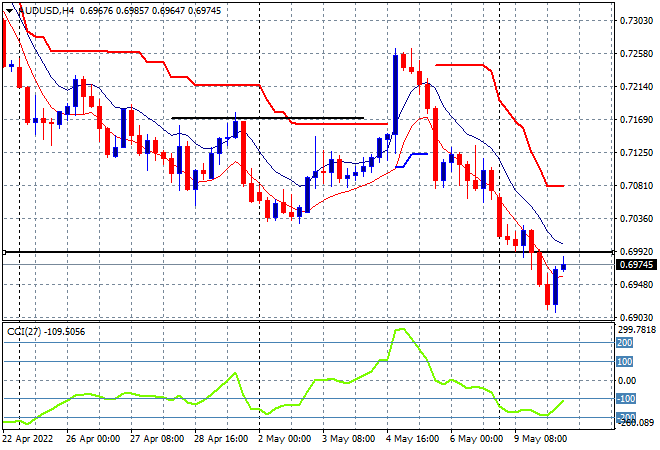The height and width of the screenshot is (450, 660).
Task: Click the 0.72580 price scale label
Action: 636,53
